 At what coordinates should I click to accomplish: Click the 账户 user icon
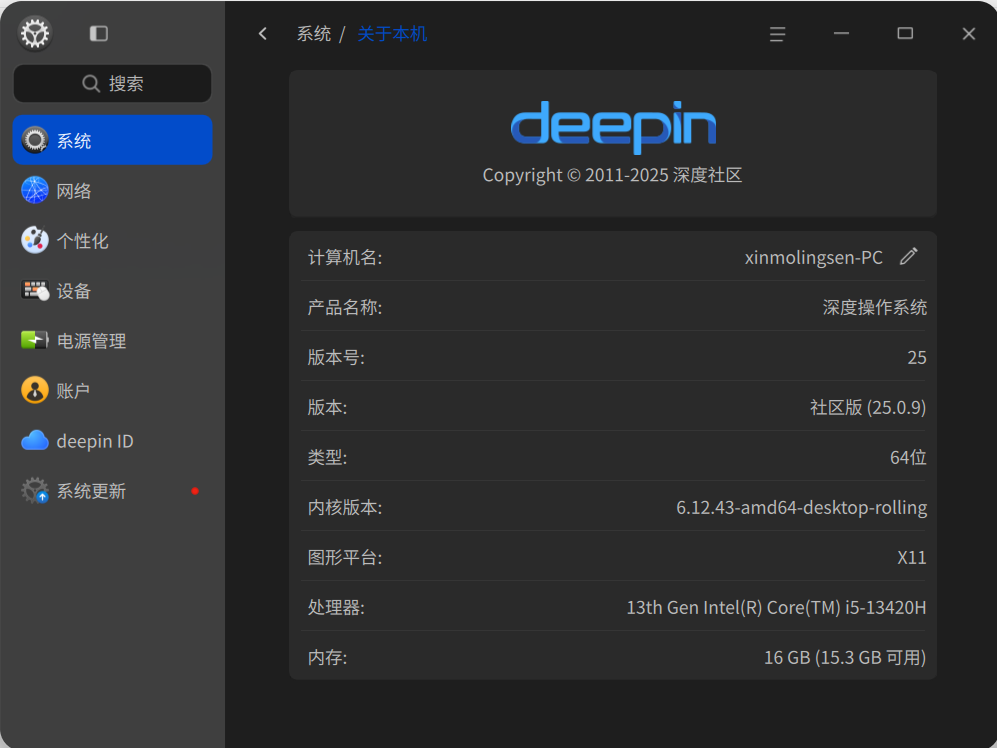(34, 391)
